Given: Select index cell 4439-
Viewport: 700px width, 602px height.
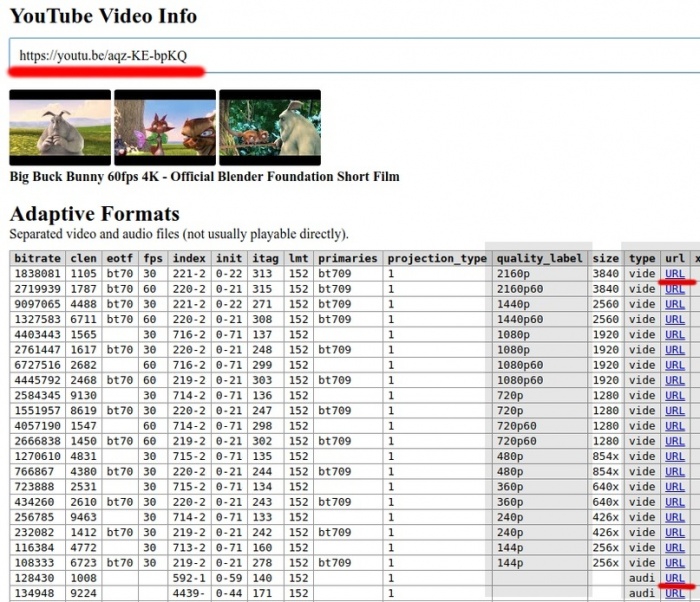Looking at the screenshot, I should point(189,593).
